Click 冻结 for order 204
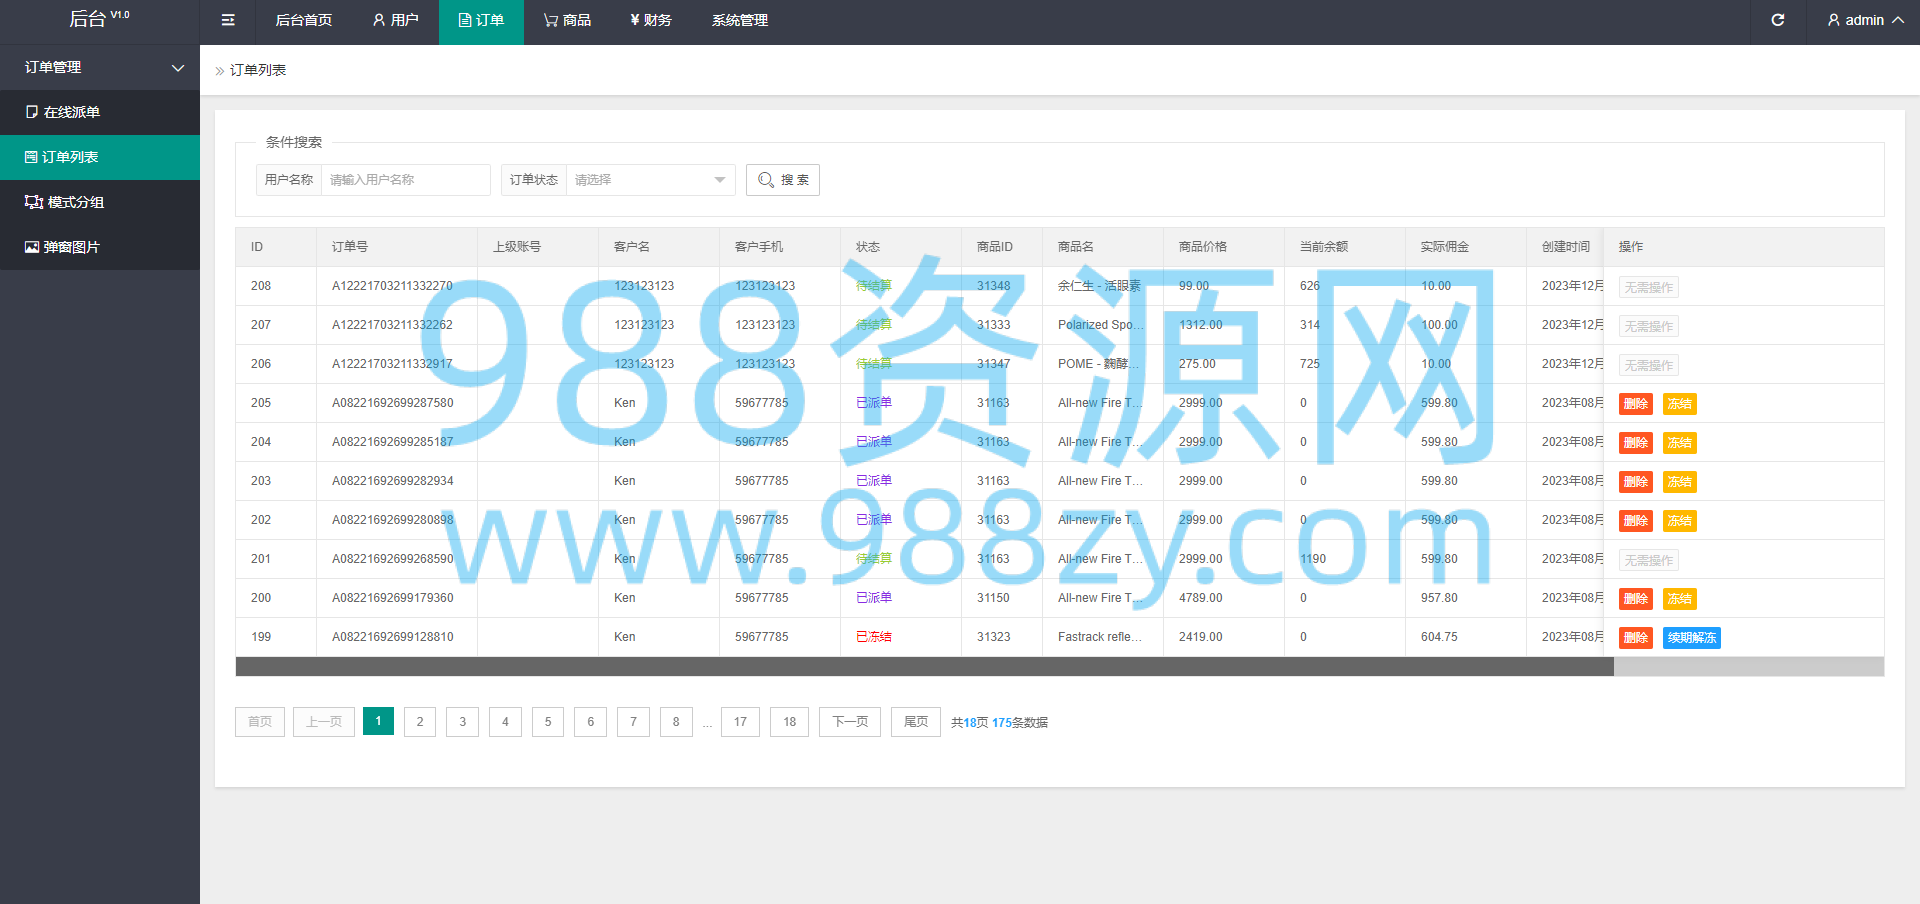 click(x=1680, y=443)
